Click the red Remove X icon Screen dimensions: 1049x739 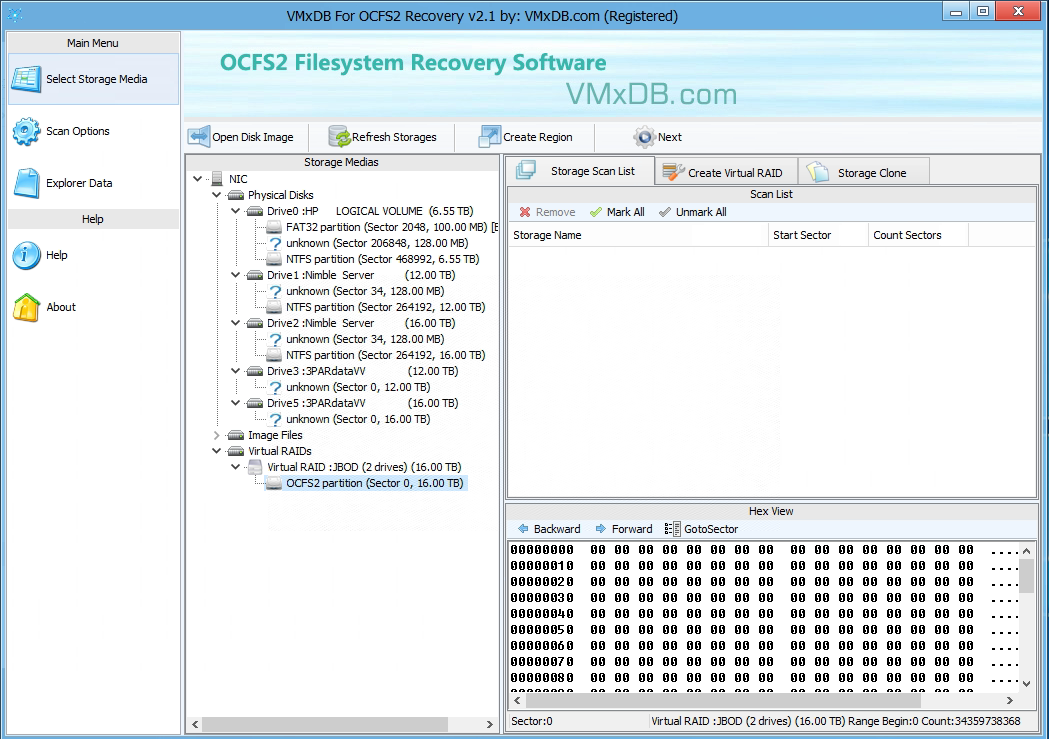point(525,212)
